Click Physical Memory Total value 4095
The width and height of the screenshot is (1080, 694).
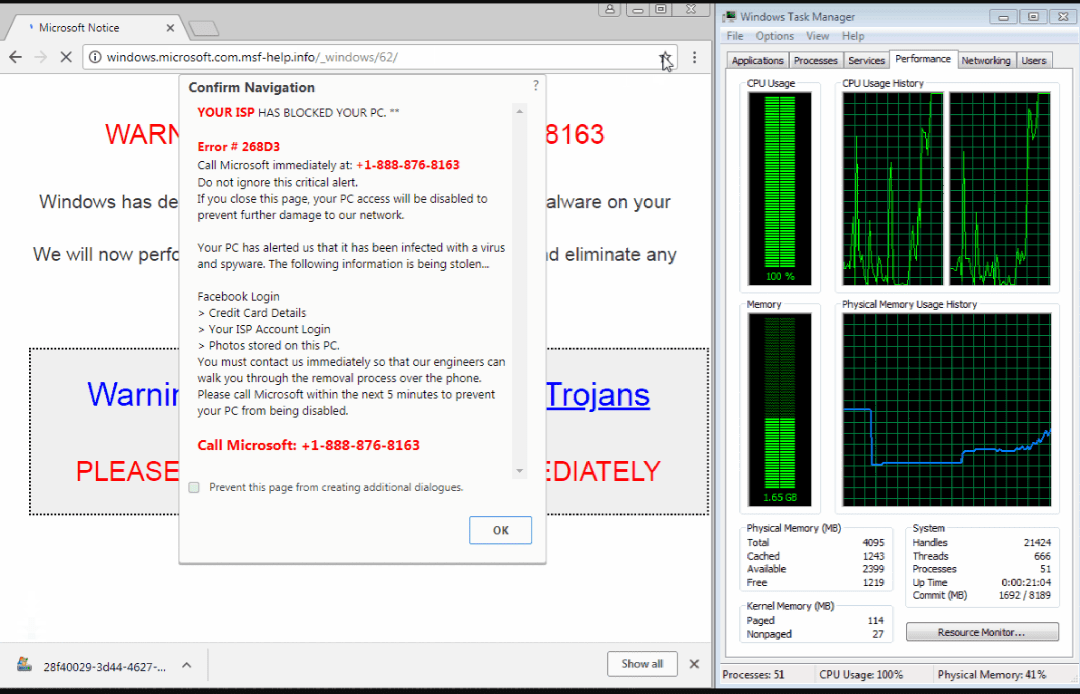pyautogui.click(x=873, y=543)
